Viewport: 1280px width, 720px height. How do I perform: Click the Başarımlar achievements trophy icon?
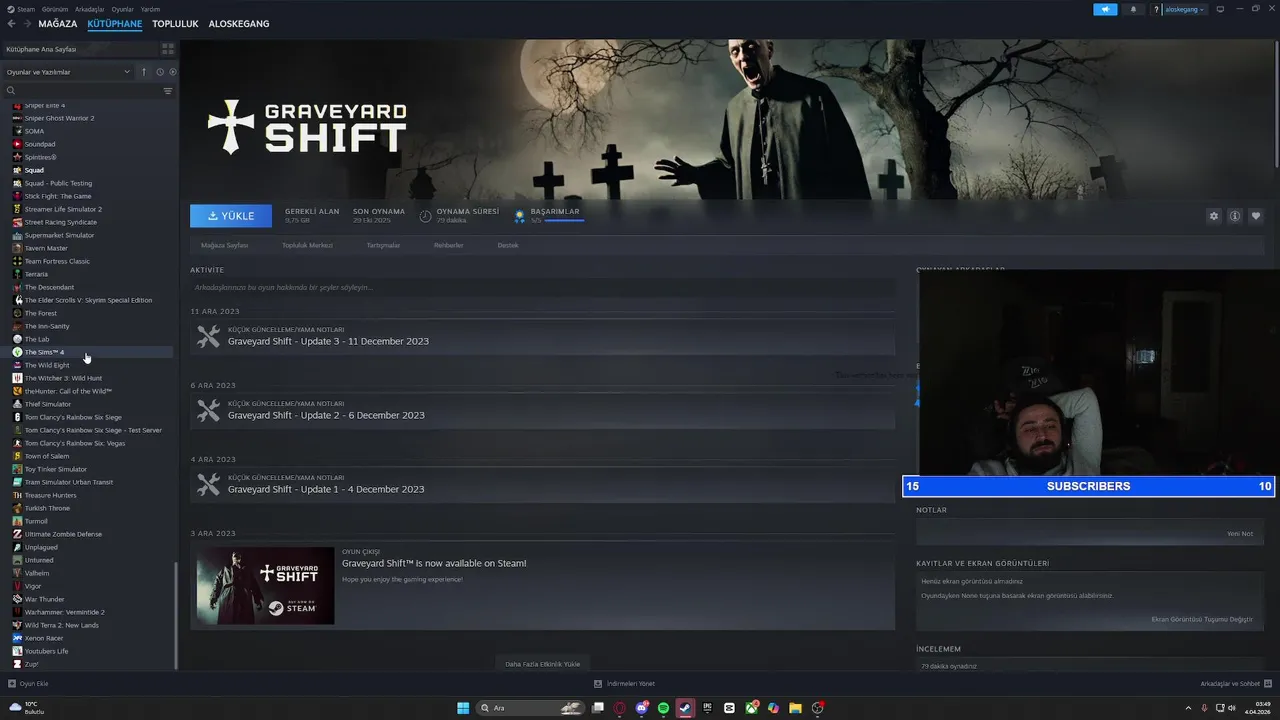click(520, 216)
